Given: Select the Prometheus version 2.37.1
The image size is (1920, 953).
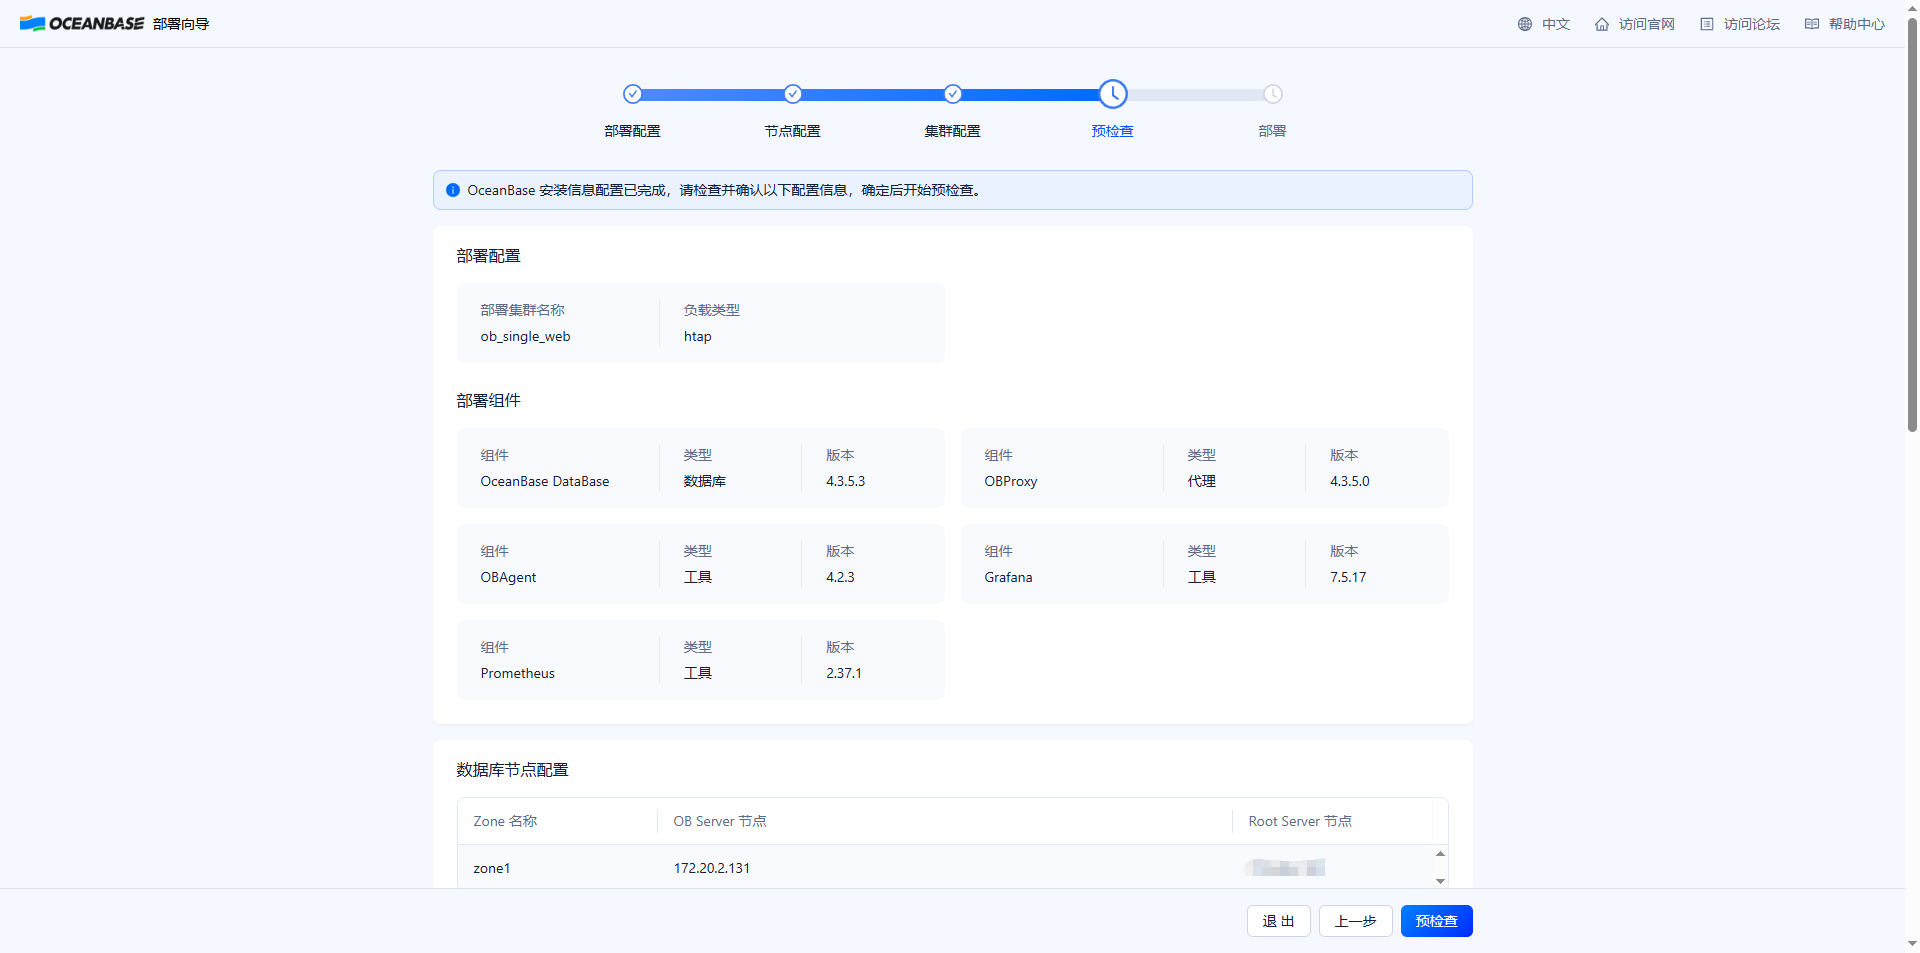Looking at the screenshot, I should 844,673.
